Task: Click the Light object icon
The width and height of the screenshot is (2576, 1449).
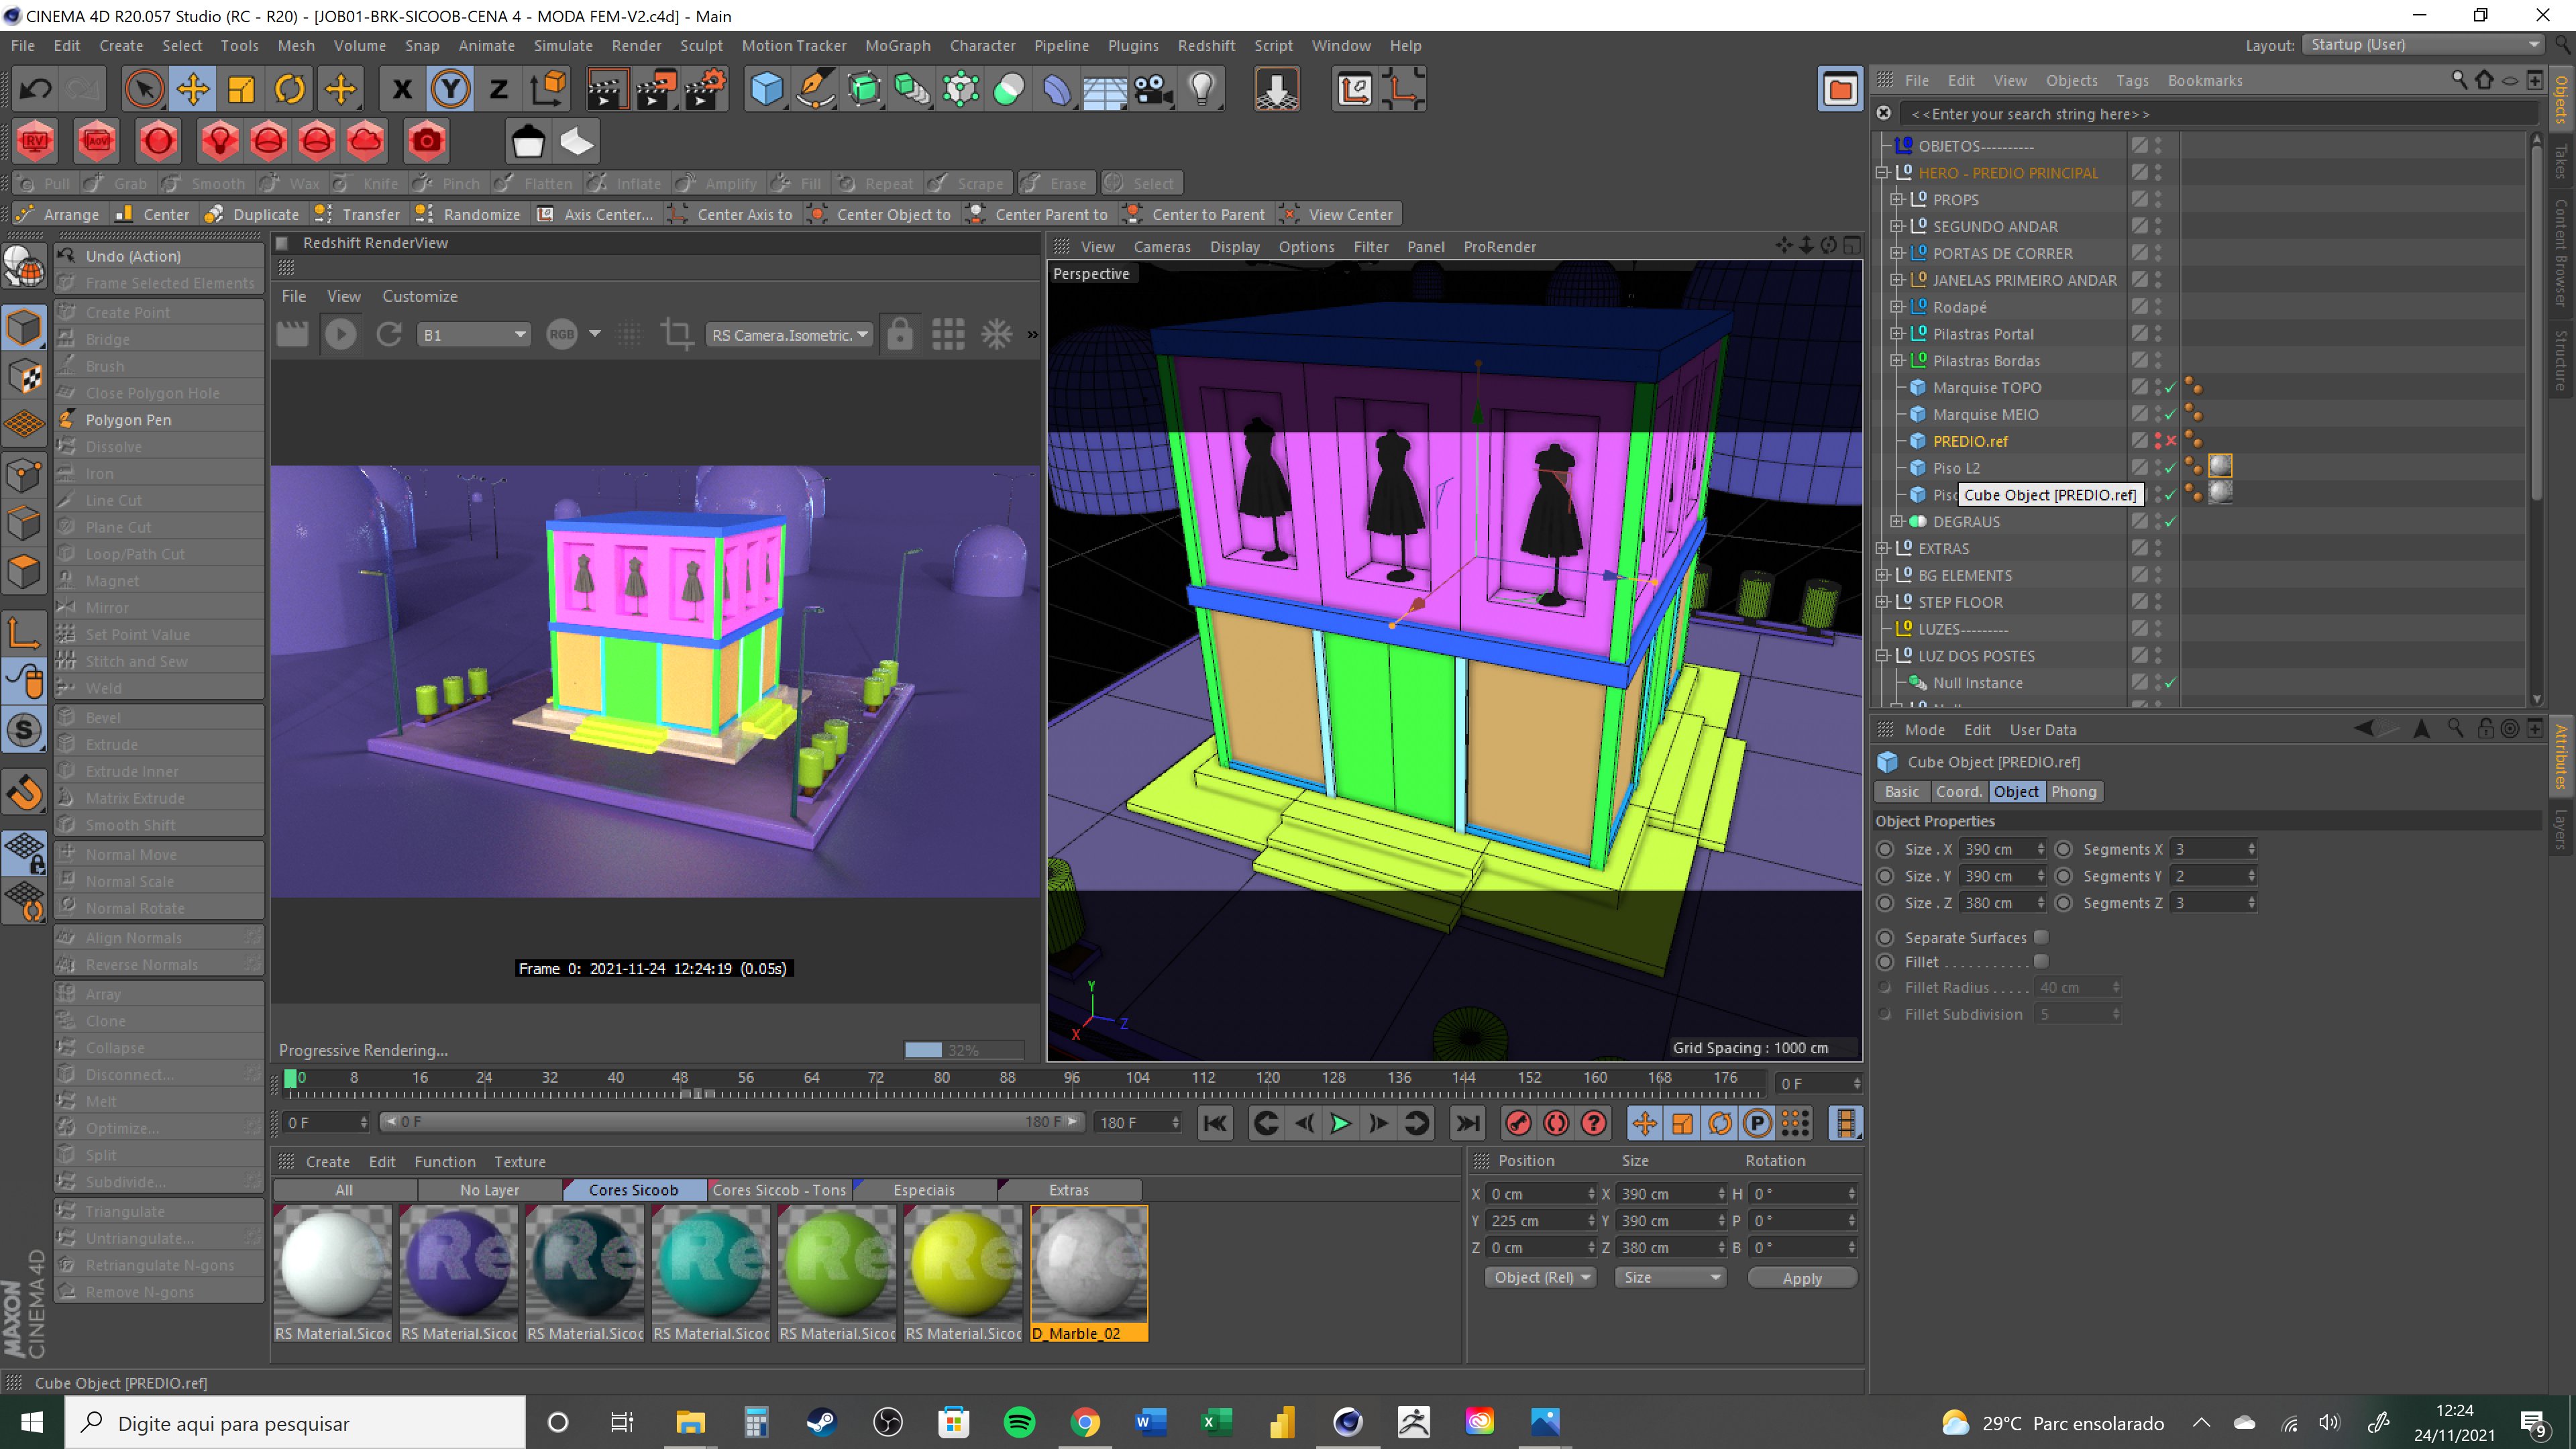Action: [1202, 90]
